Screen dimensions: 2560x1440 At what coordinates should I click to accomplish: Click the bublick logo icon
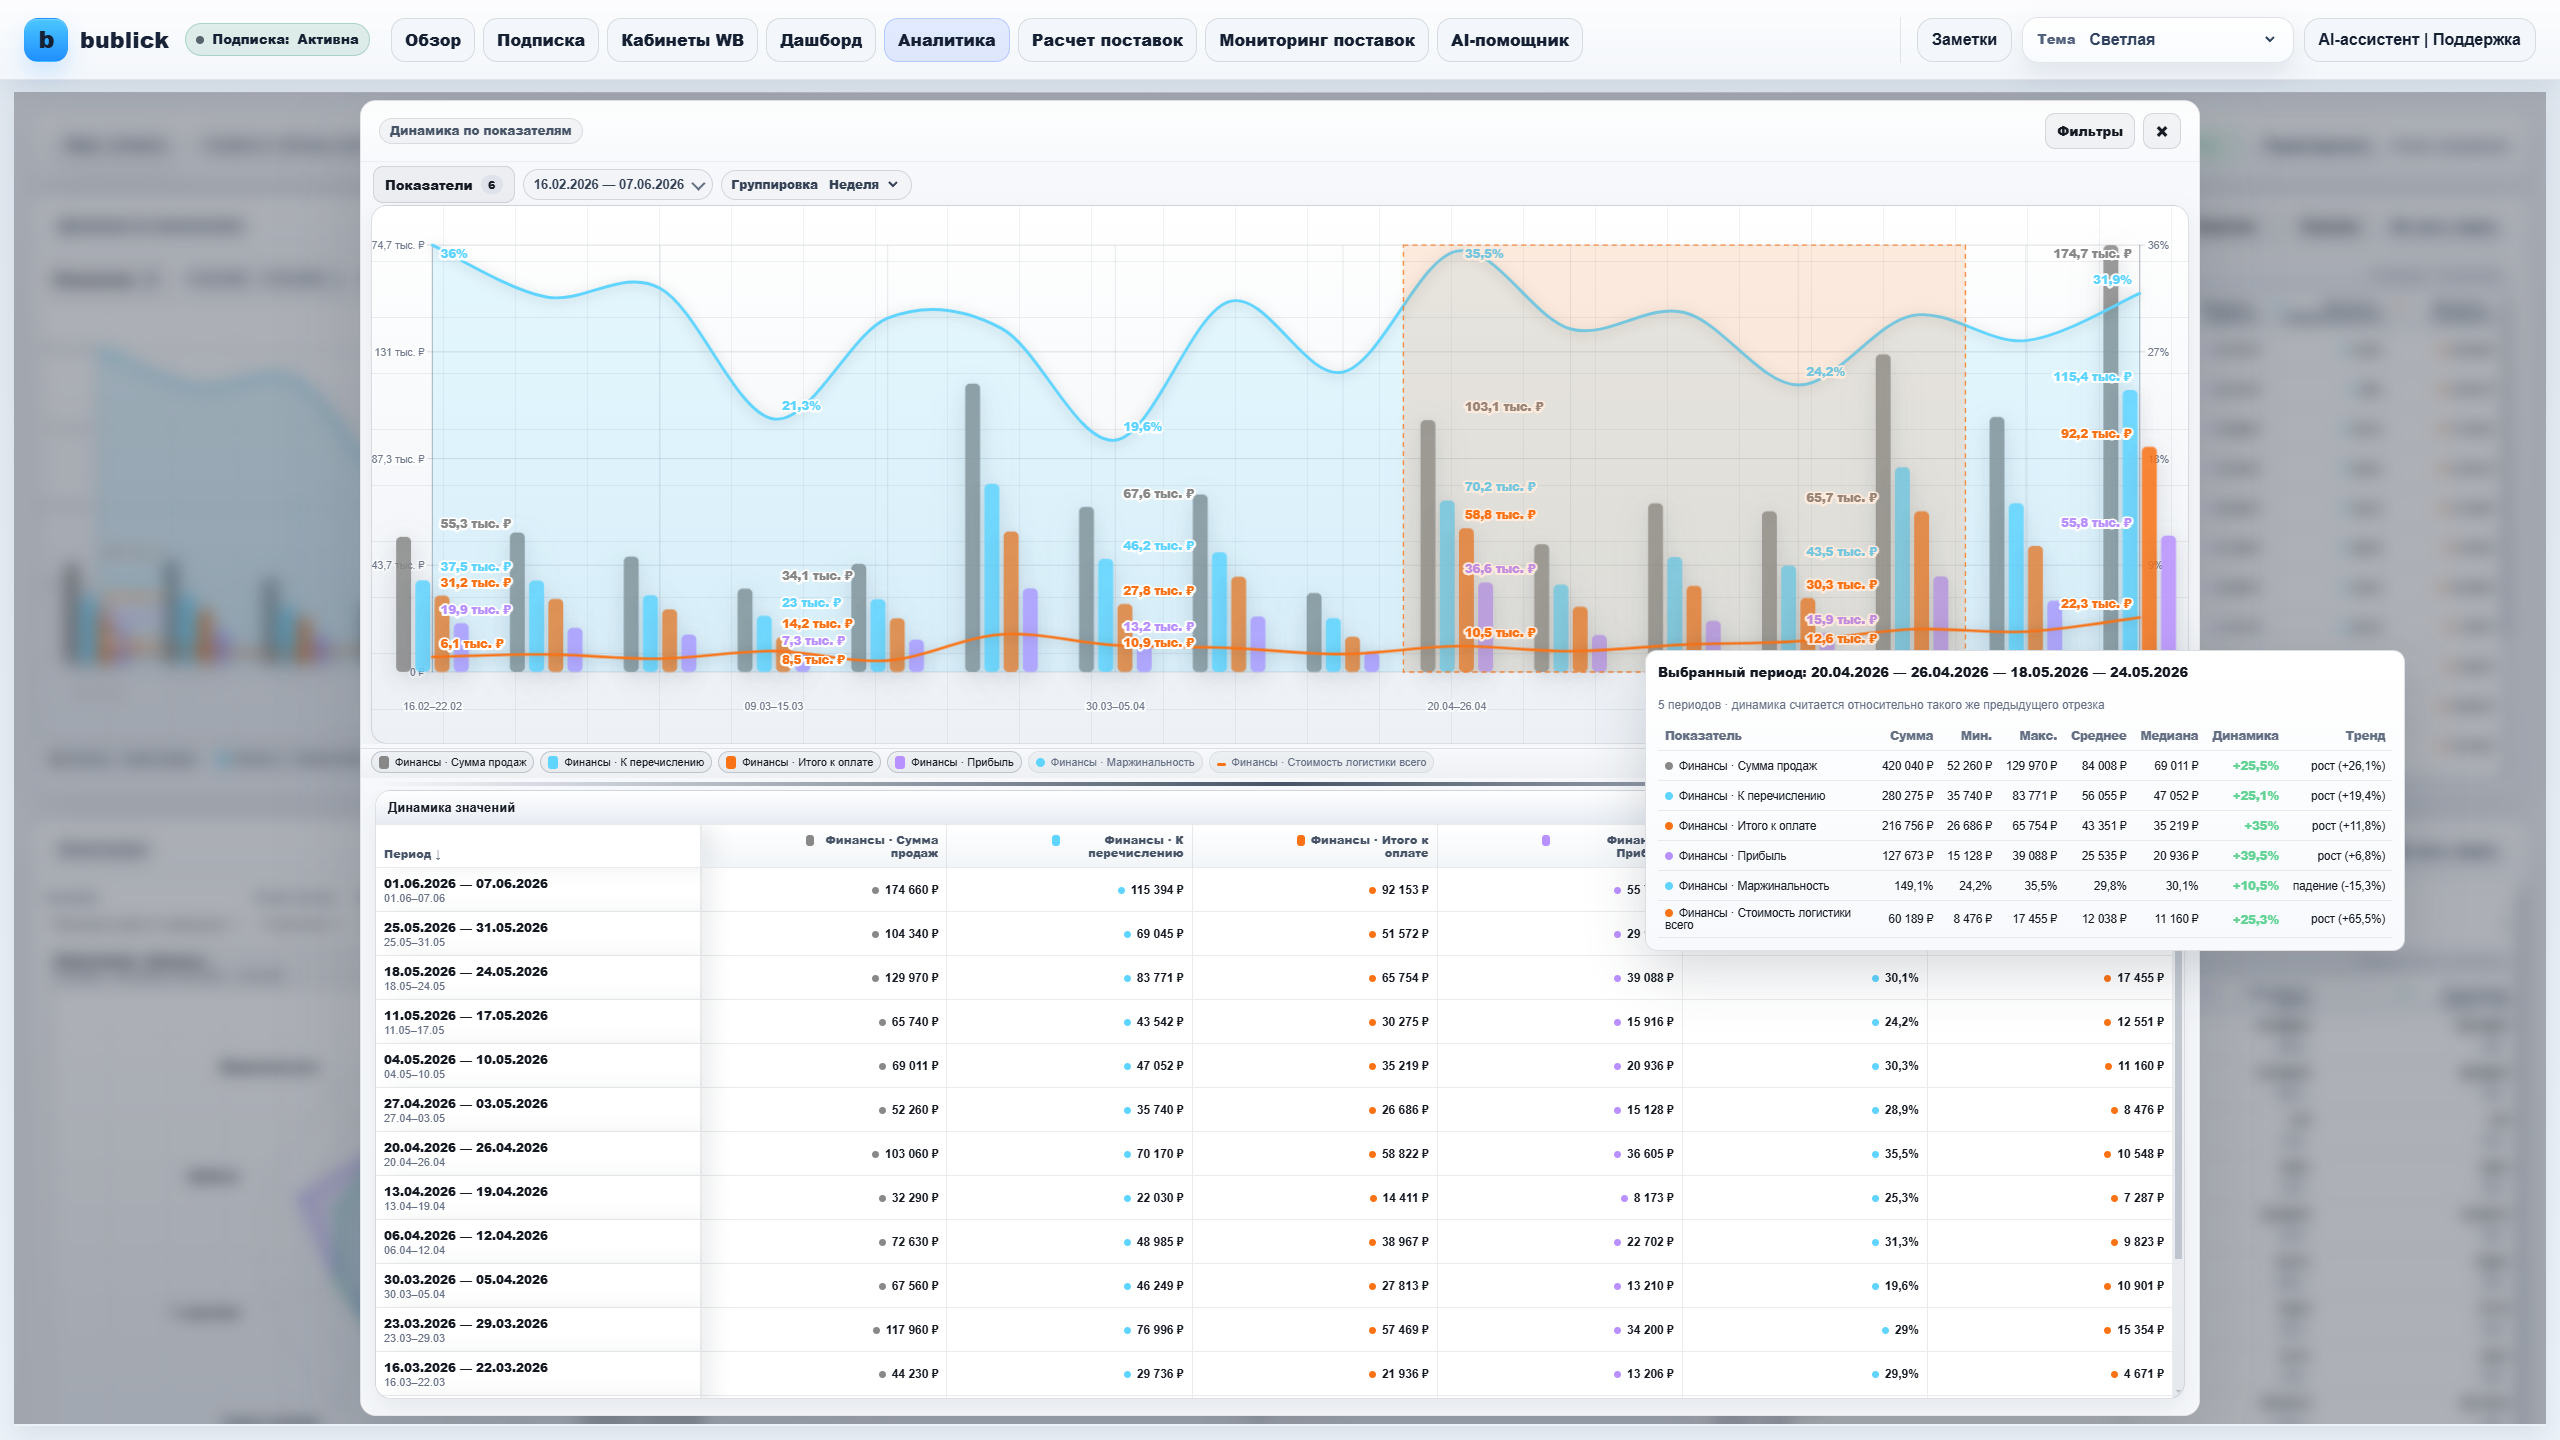(x=45, y=40)
